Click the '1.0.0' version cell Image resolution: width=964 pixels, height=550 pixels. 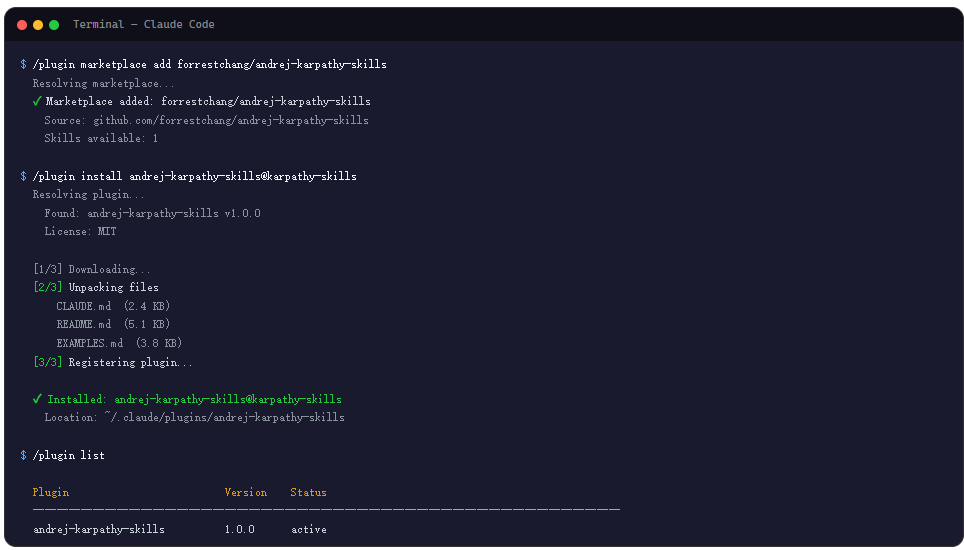point(240,530)
